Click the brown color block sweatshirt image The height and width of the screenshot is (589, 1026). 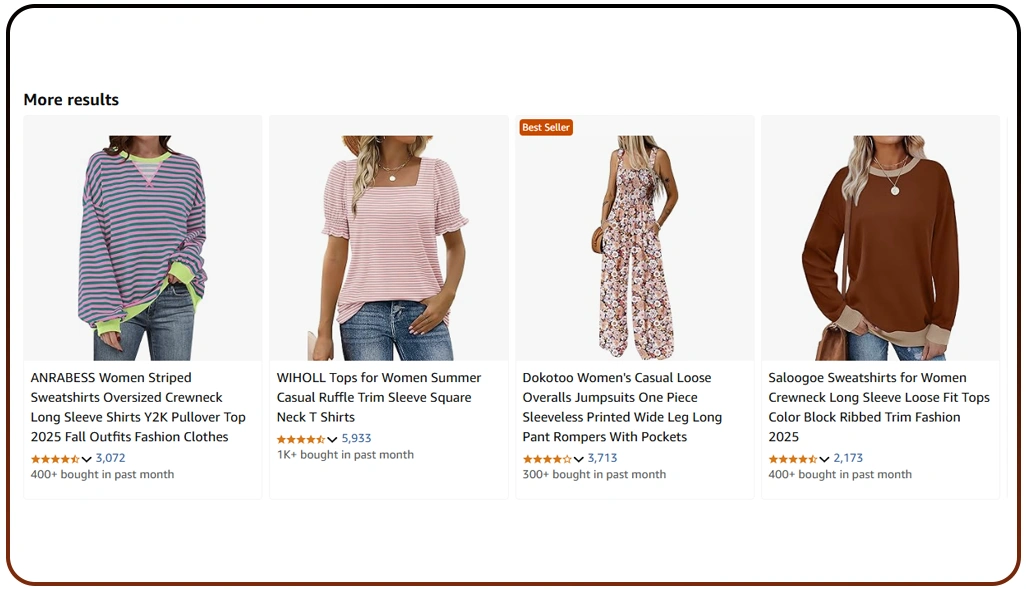tap(880, 247)
